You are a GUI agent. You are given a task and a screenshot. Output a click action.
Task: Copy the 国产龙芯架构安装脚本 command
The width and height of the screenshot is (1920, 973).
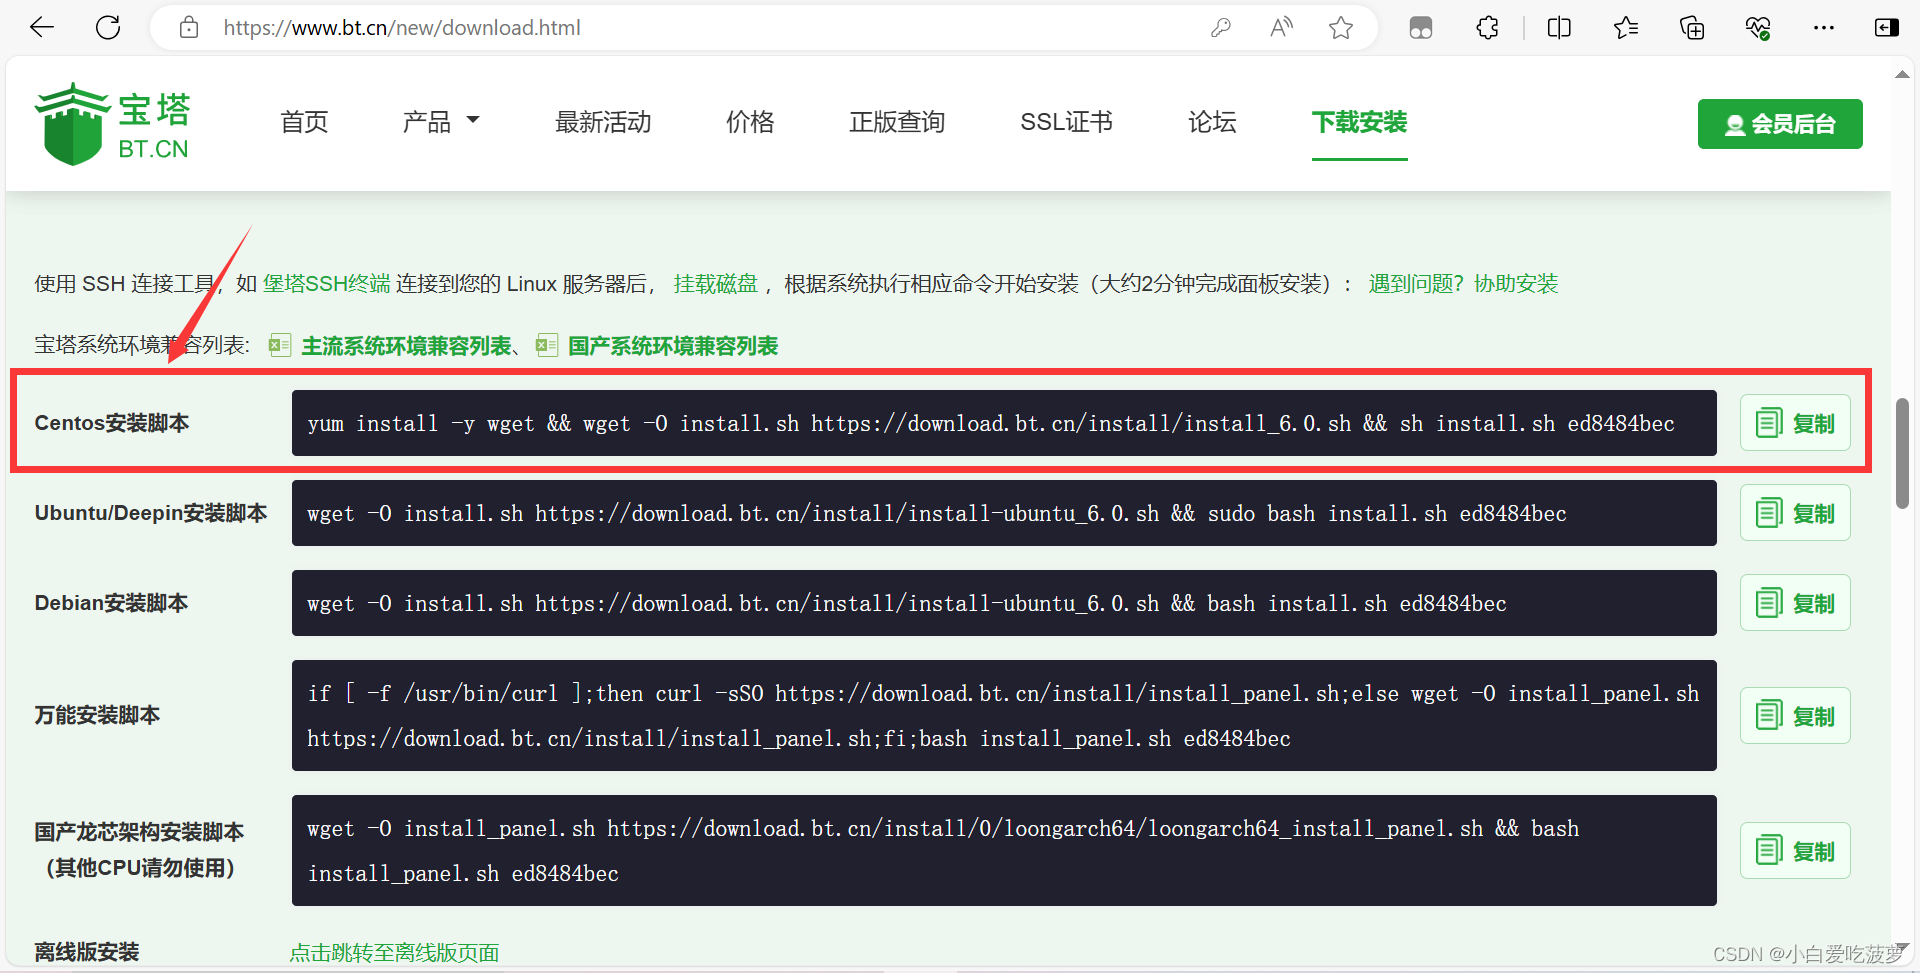click(1794, 850)
